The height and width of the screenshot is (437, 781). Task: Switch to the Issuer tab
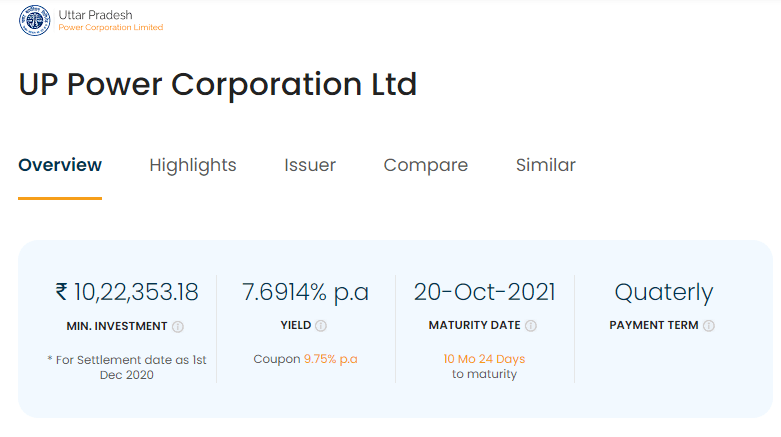310,165
